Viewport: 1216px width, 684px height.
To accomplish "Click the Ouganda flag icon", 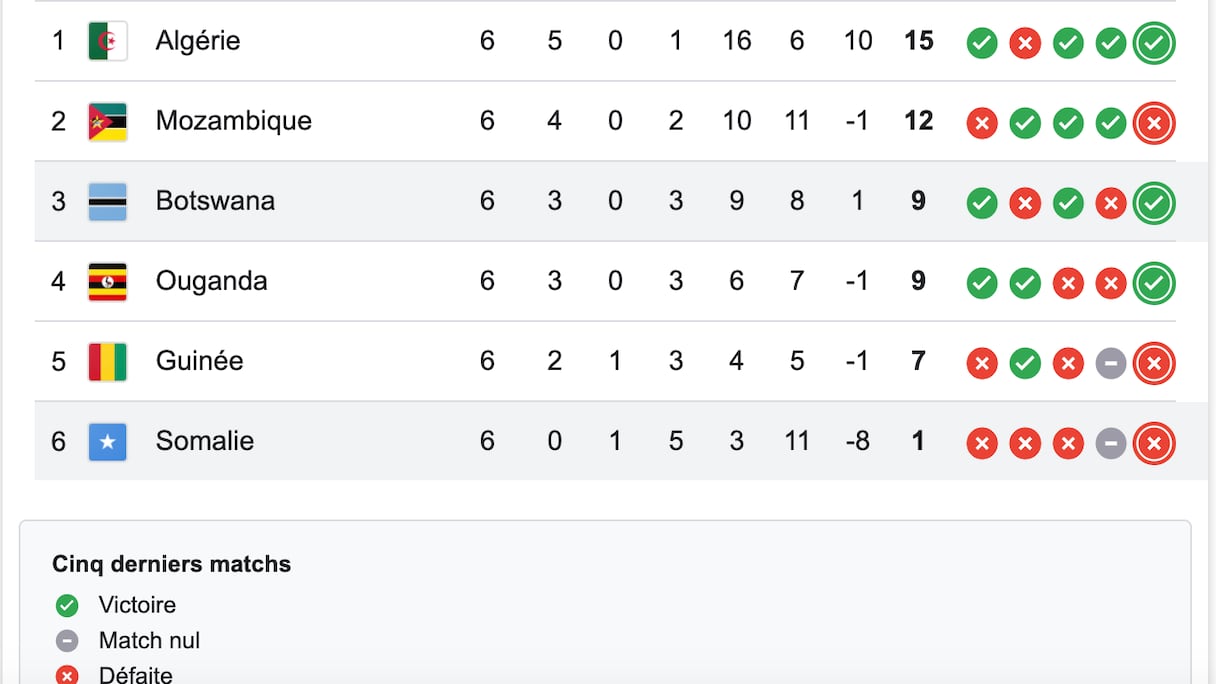I will [x=107, y=282].
